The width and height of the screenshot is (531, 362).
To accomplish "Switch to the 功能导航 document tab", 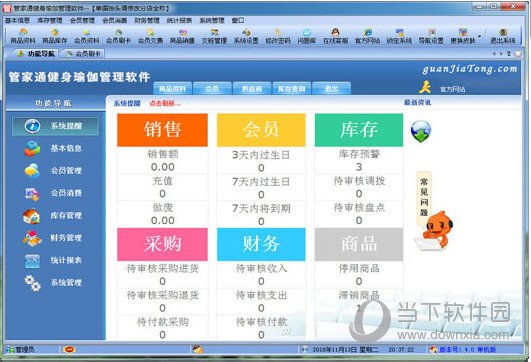I will click(x=36, y=54).
